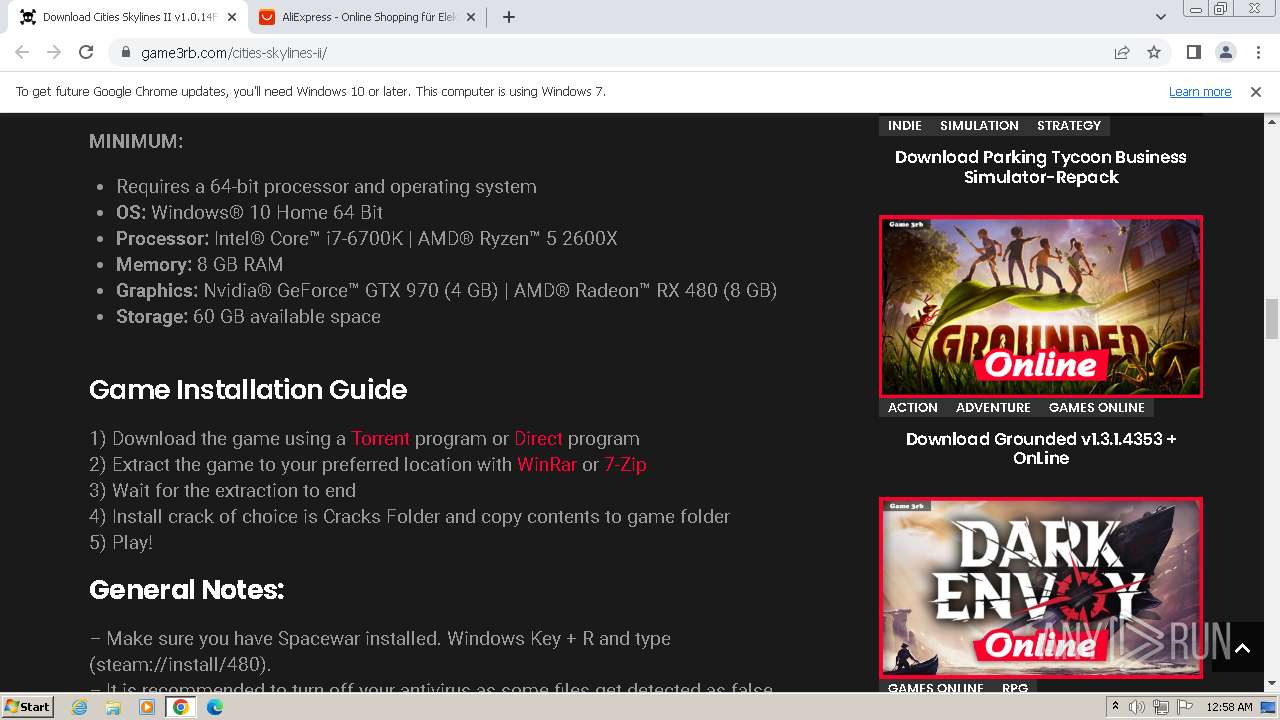Select Chrome in the taskbar
The width and height of the screenshot is (1280, 720).
point(181,707)
